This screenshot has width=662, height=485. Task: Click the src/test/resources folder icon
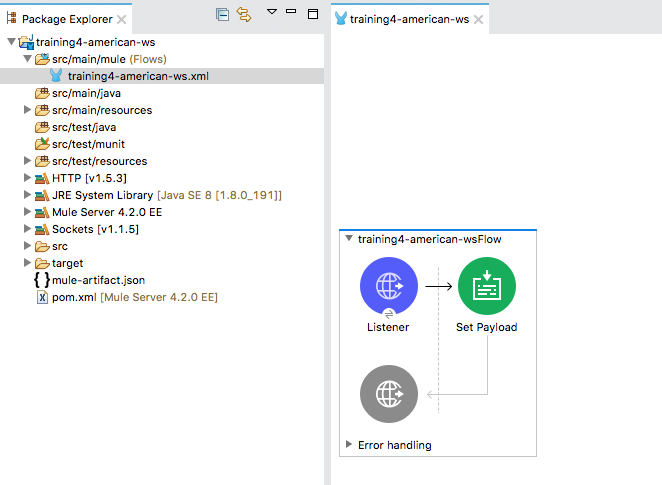point(42,161)
